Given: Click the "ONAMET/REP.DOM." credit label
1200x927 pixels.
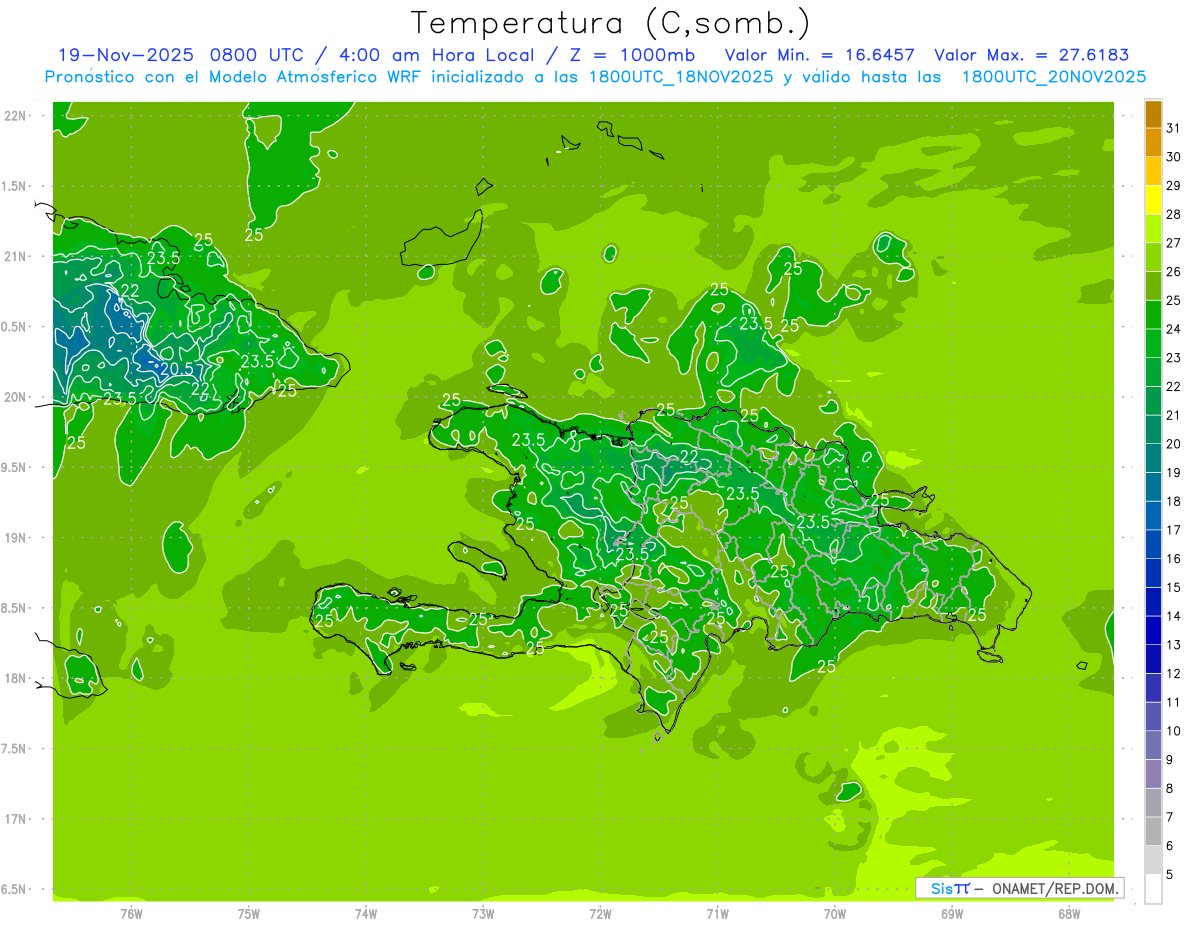Looking at the screenshot, I should pyautogui.click(x=1055, y=888).
